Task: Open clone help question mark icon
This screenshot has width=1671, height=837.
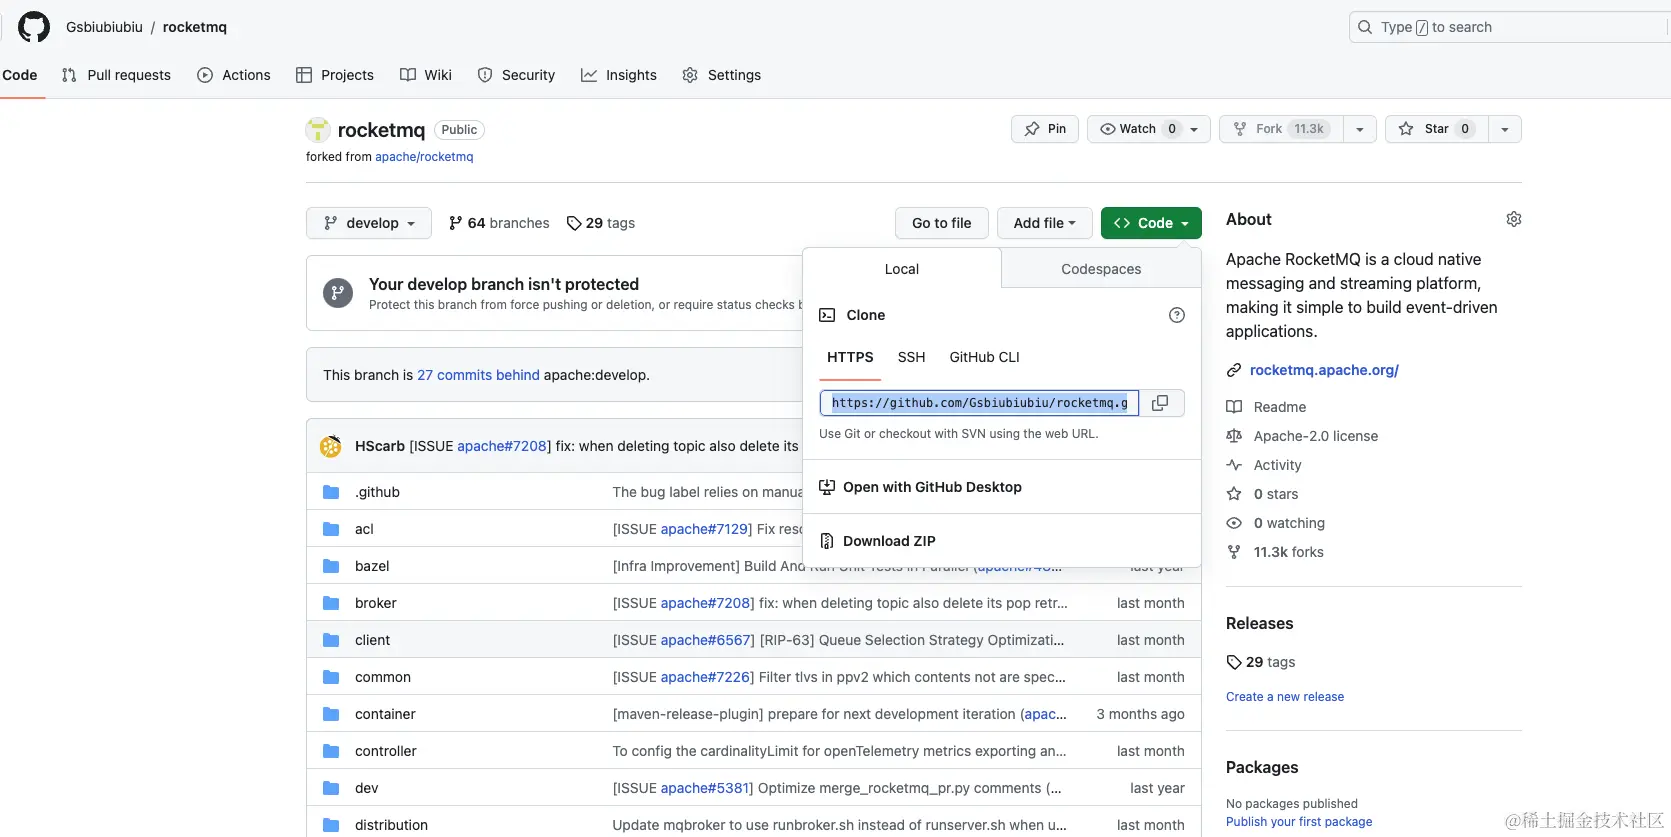Action: [1177, 315]
